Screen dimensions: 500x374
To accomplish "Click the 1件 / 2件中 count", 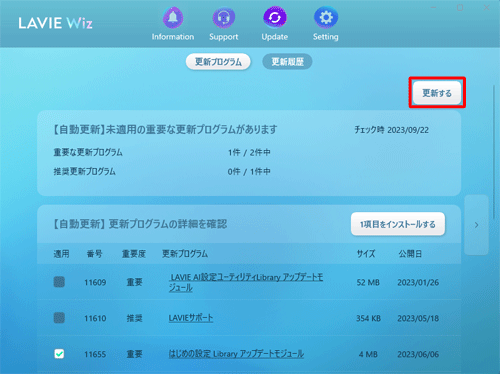I will (x=249, y=153).
